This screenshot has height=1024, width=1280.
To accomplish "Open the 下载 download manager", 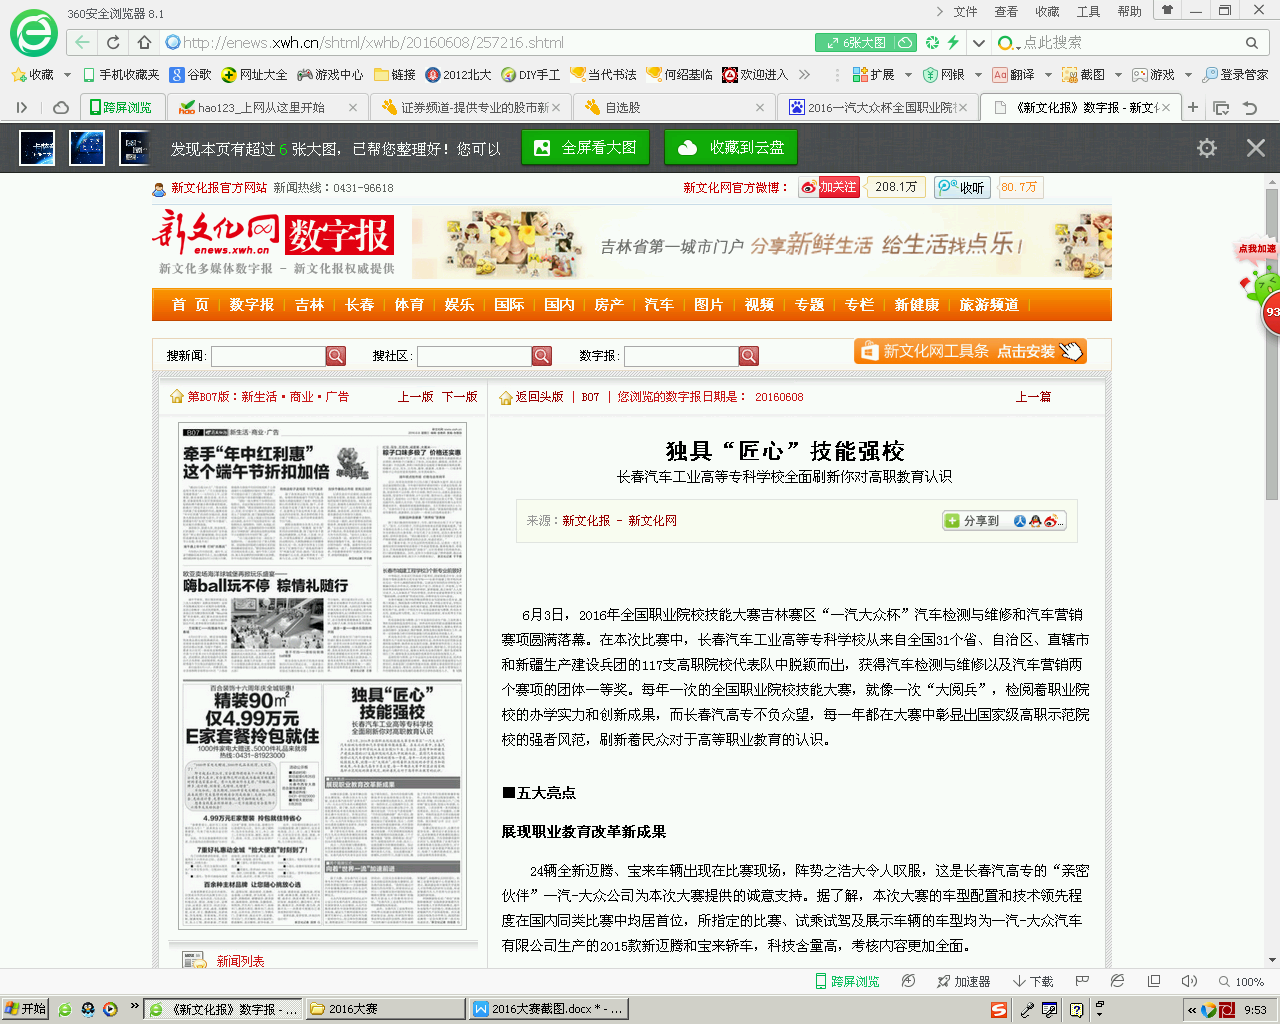I will click(x=1033, y=981).
